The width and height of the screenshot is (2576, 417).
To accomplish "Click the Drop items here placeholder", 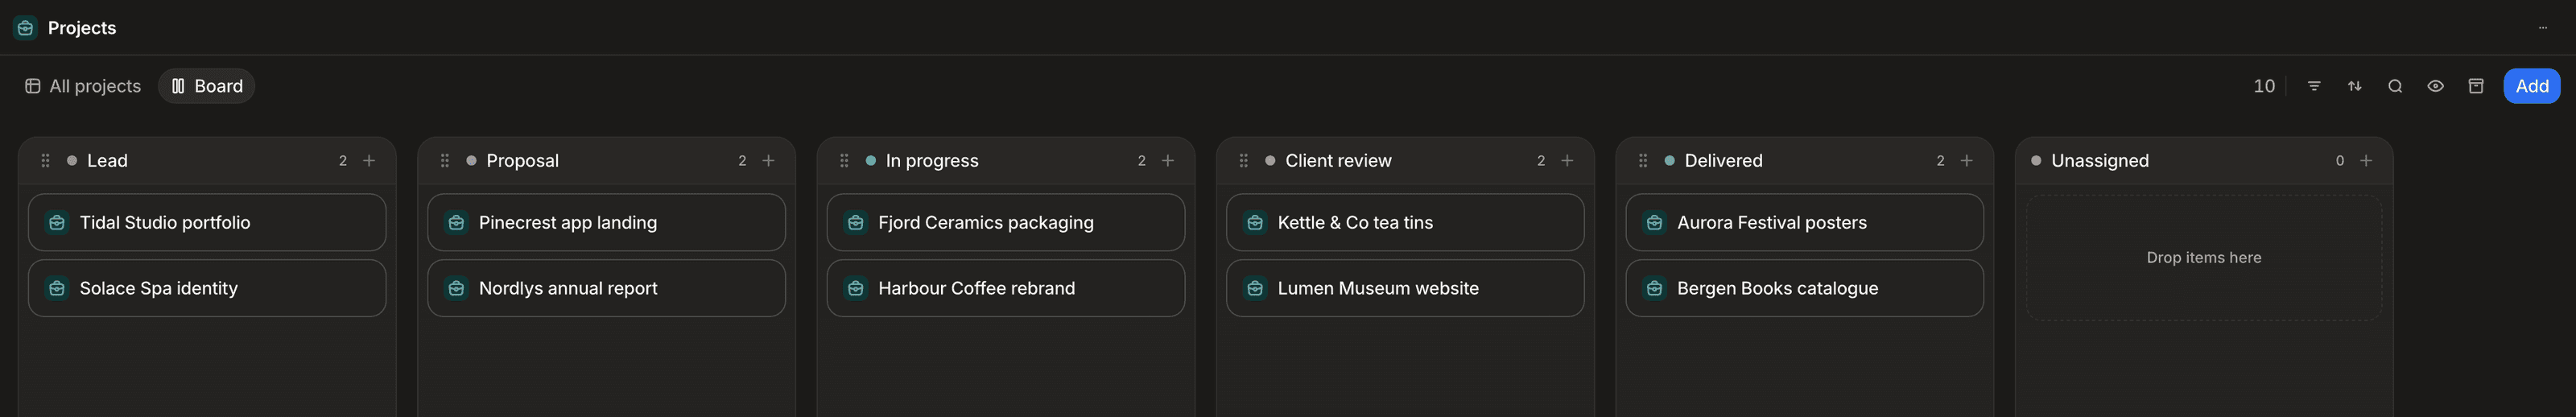I will (x=2204, y=258).
